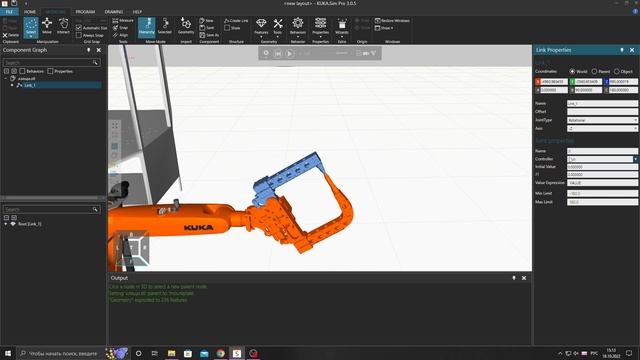Open the DRAWING tab
The image size is (640, 360).
[113, 12]
